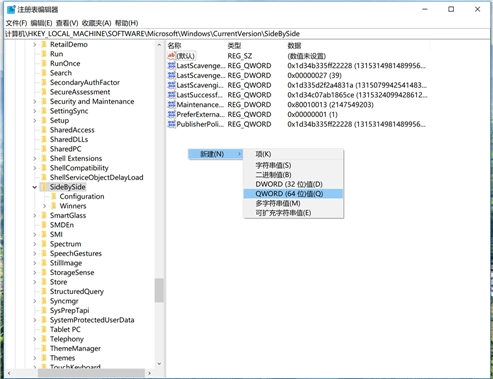The height and width of the screenshot is (379, 493).
Task: Open the 收藏夹(A) menu
Action: [96, 23]
